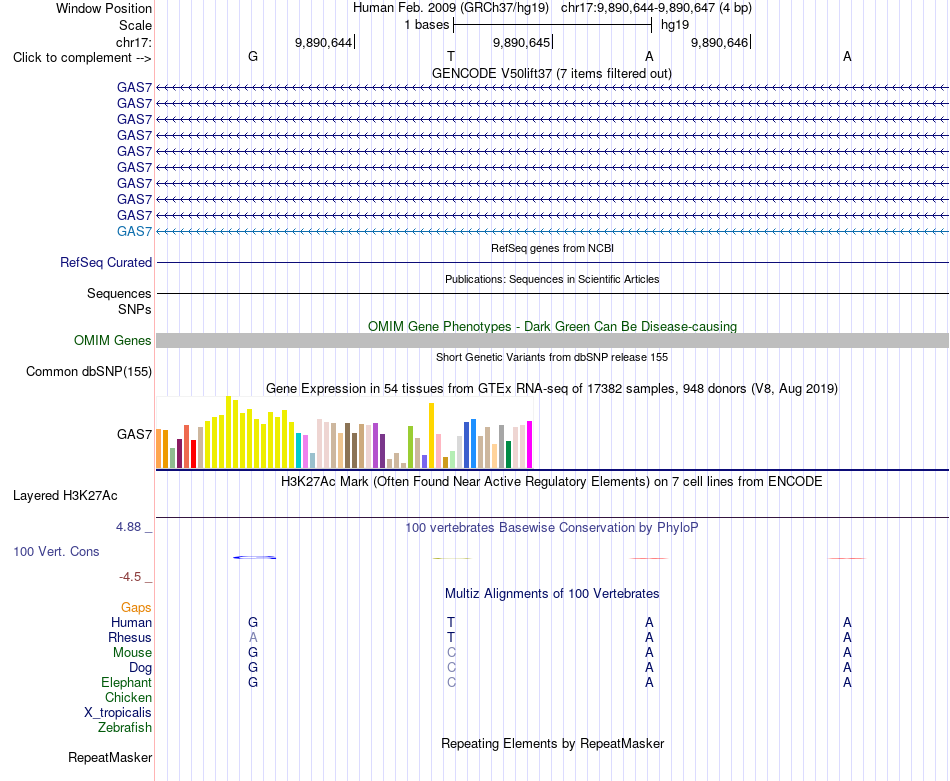Open the GAS7 GTEx tissue expression bar chart

[344, 433]
